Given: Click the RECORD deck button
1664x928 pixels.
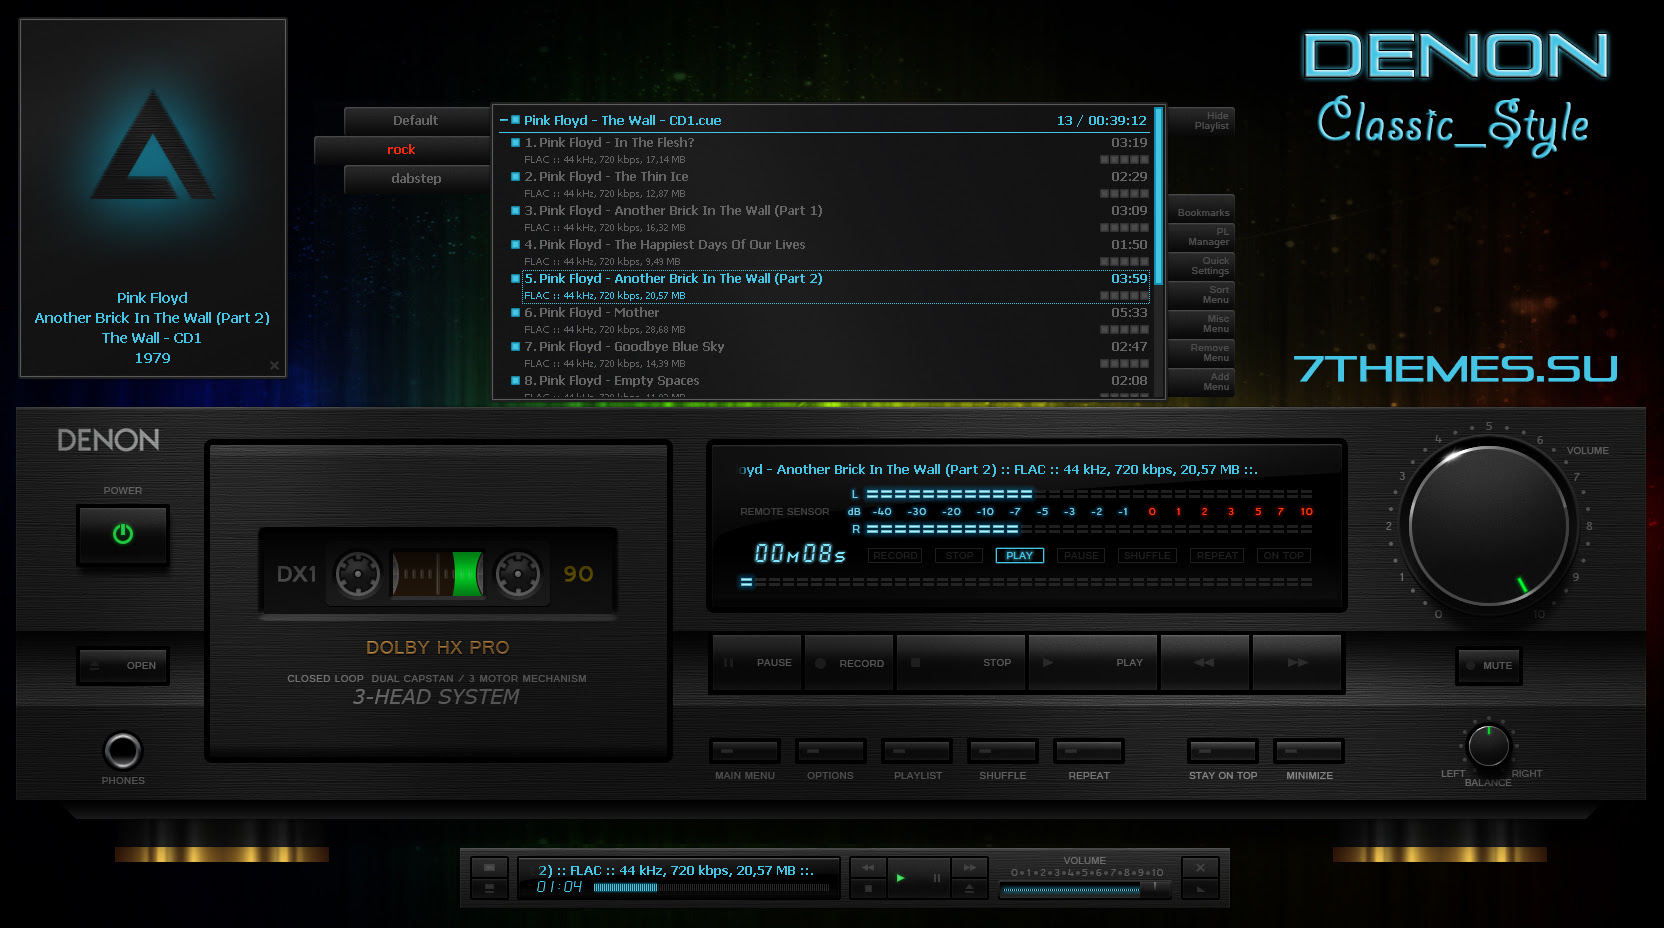Looking at the screenshot, I should [849, 663].
